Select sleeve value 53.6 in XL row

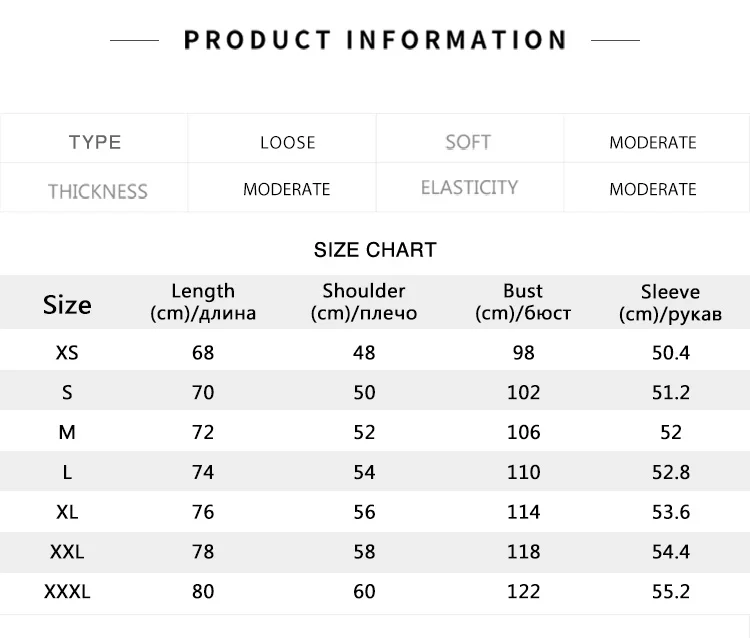click(670, 512)
